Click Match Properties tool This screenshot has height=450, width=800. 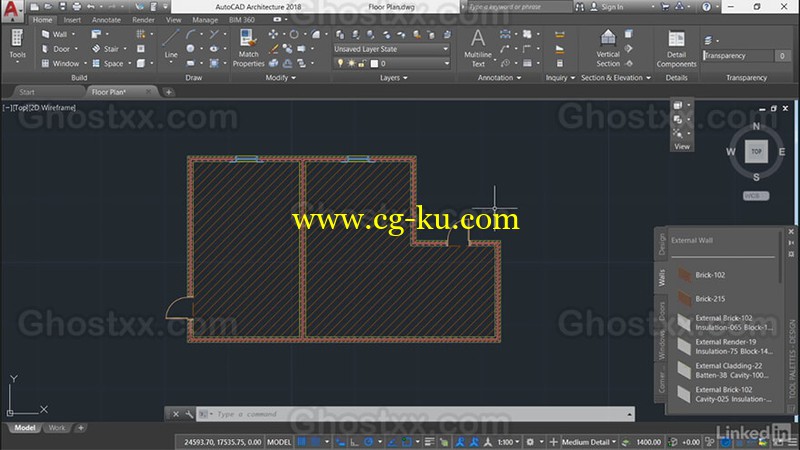pyautogui.click(x=248, y=48)
